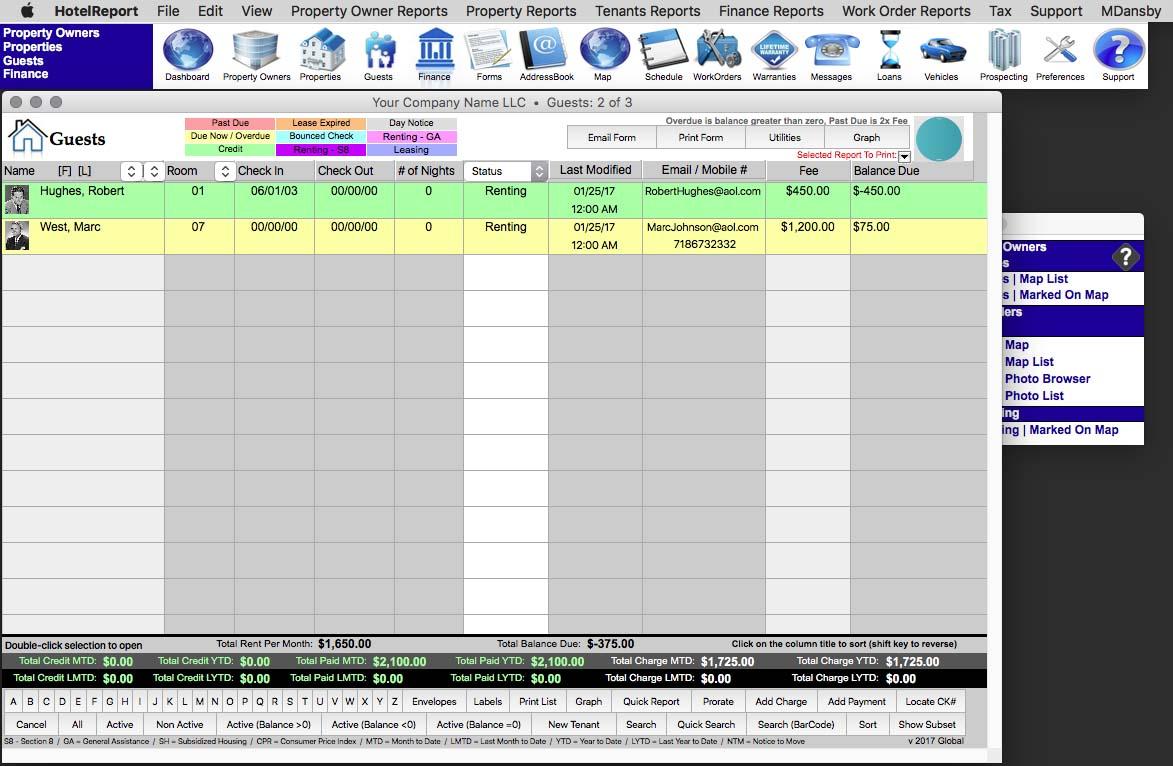Screen dimensions: 1173x766
Task: Open the Tenants Reports menu
Action: (x=647, y=10)
